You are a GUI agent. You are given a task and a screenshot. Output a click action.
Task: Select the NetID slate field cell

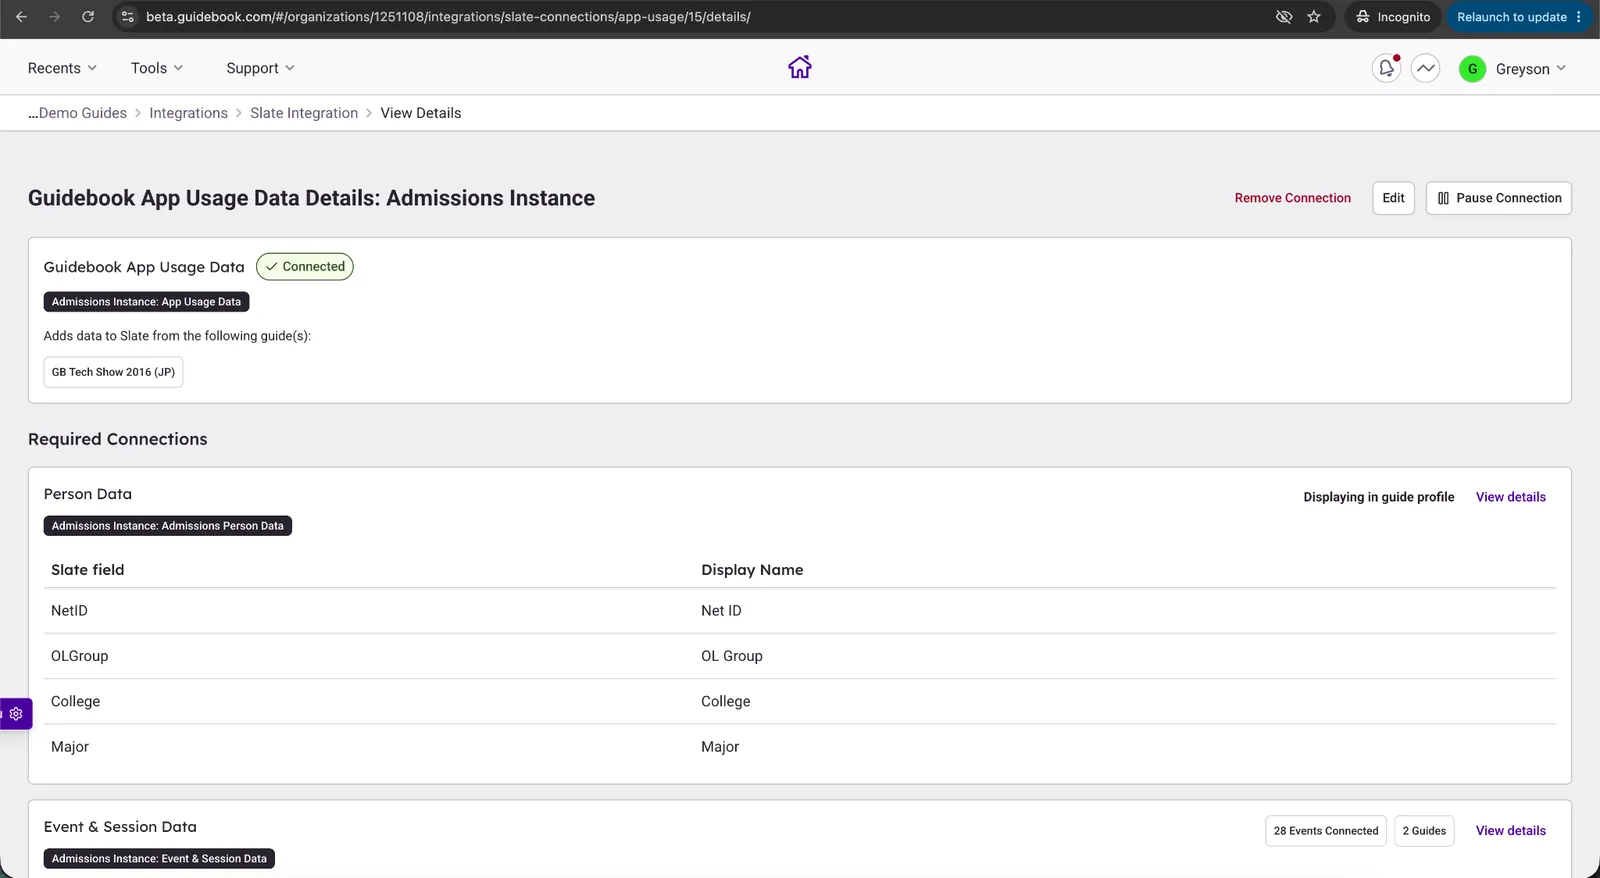(69, 611)
